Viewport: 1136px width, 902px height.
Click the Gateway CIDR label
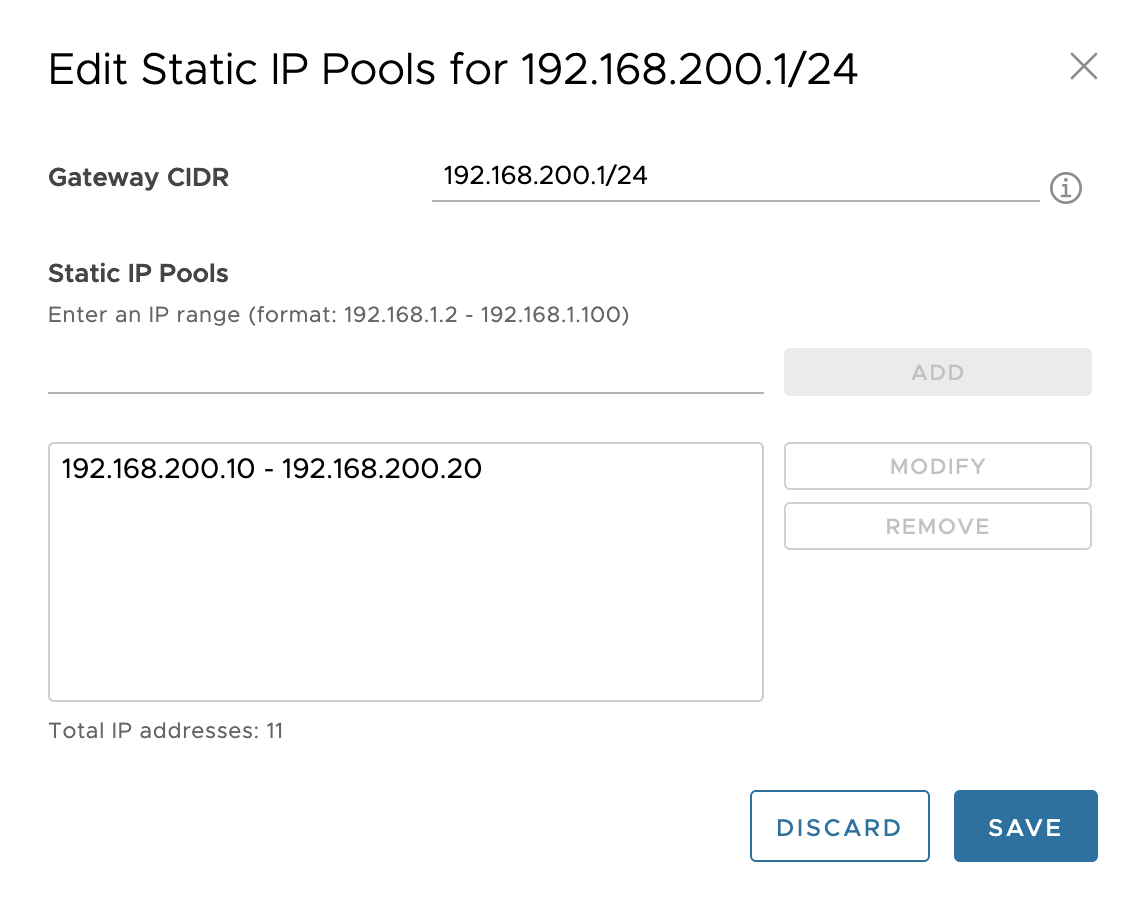coord(138,178)
